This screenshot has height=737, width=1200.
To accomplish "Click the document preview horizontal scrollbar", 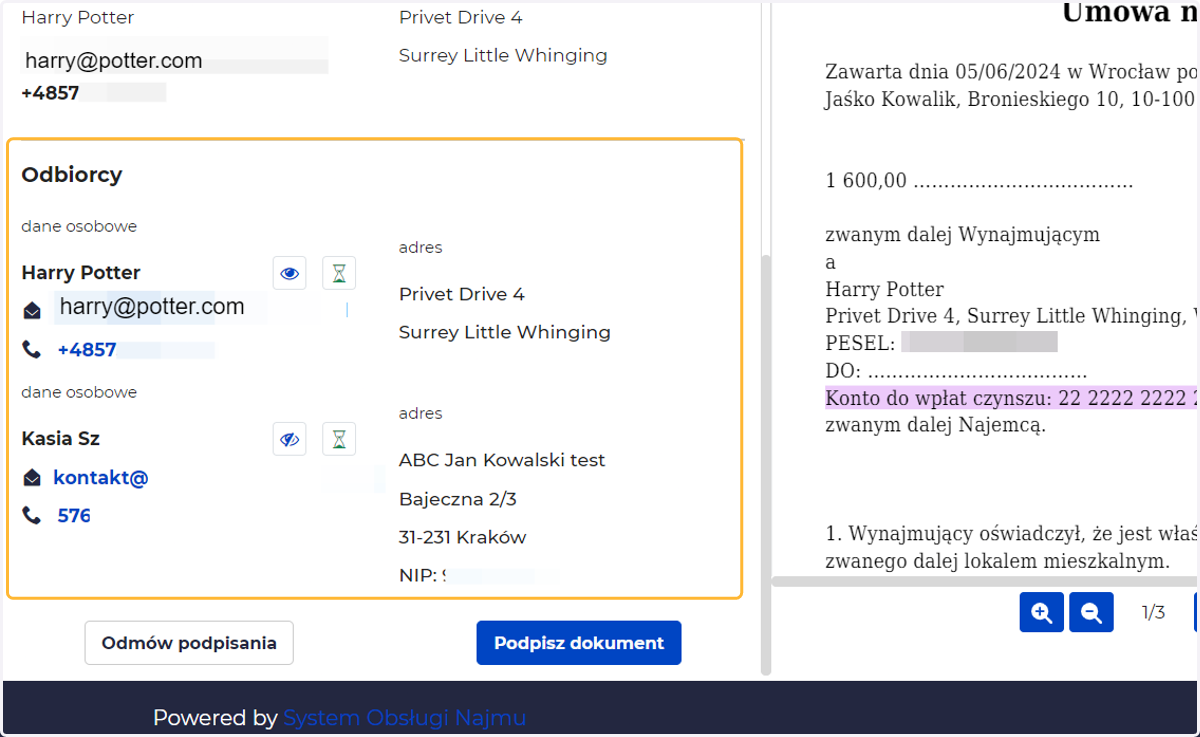I will pyautogui.click(x=985, y=581).
